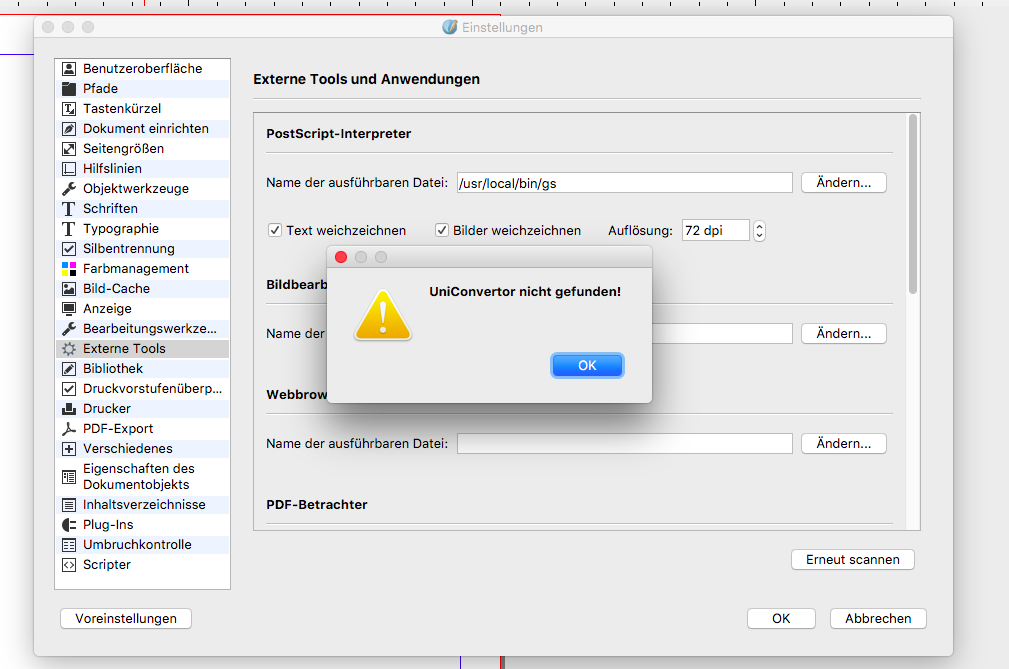Toggle the Text weichzeichnen checkbox

point(275,230)
